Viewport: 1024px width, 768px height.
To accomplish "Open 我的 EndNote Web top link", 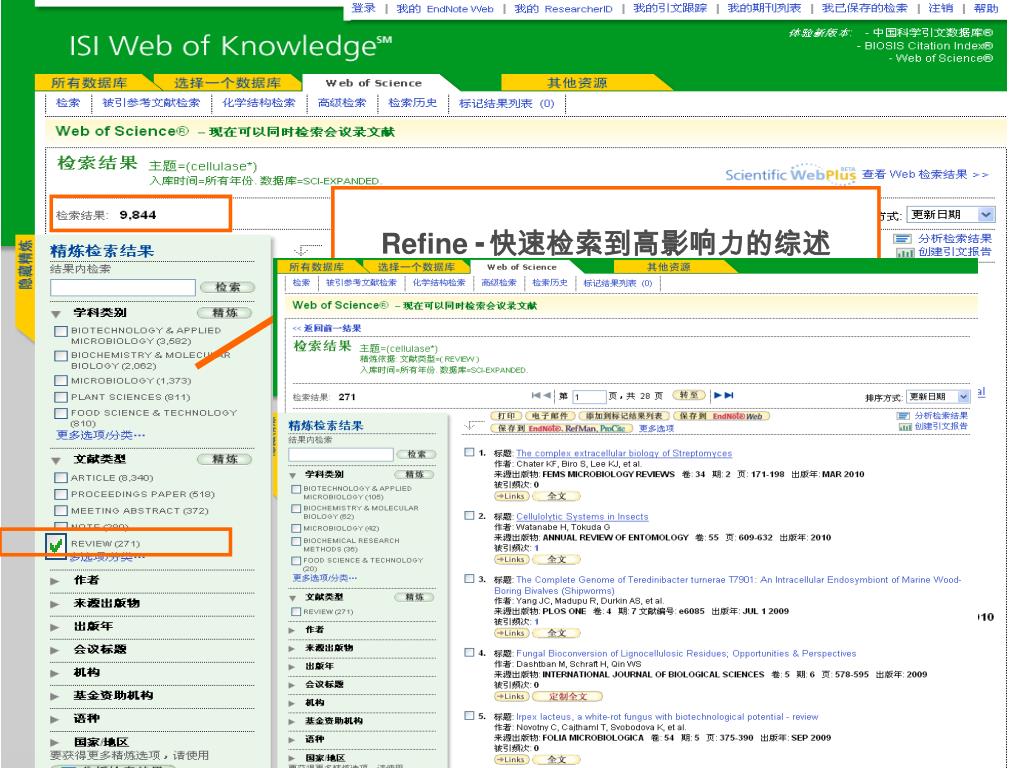I will click(x=445, y=8).
